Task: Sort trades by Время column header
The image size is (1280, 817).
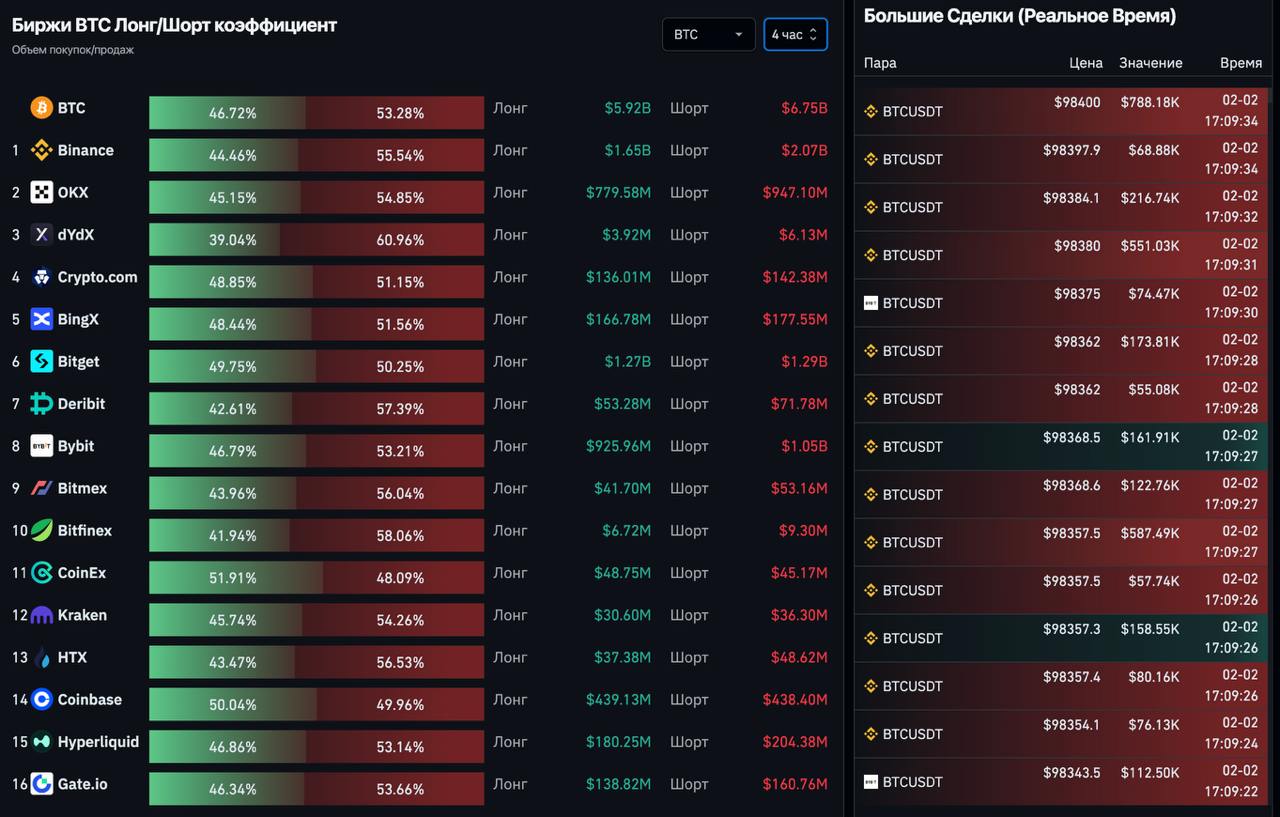Action: point(1241,62)
